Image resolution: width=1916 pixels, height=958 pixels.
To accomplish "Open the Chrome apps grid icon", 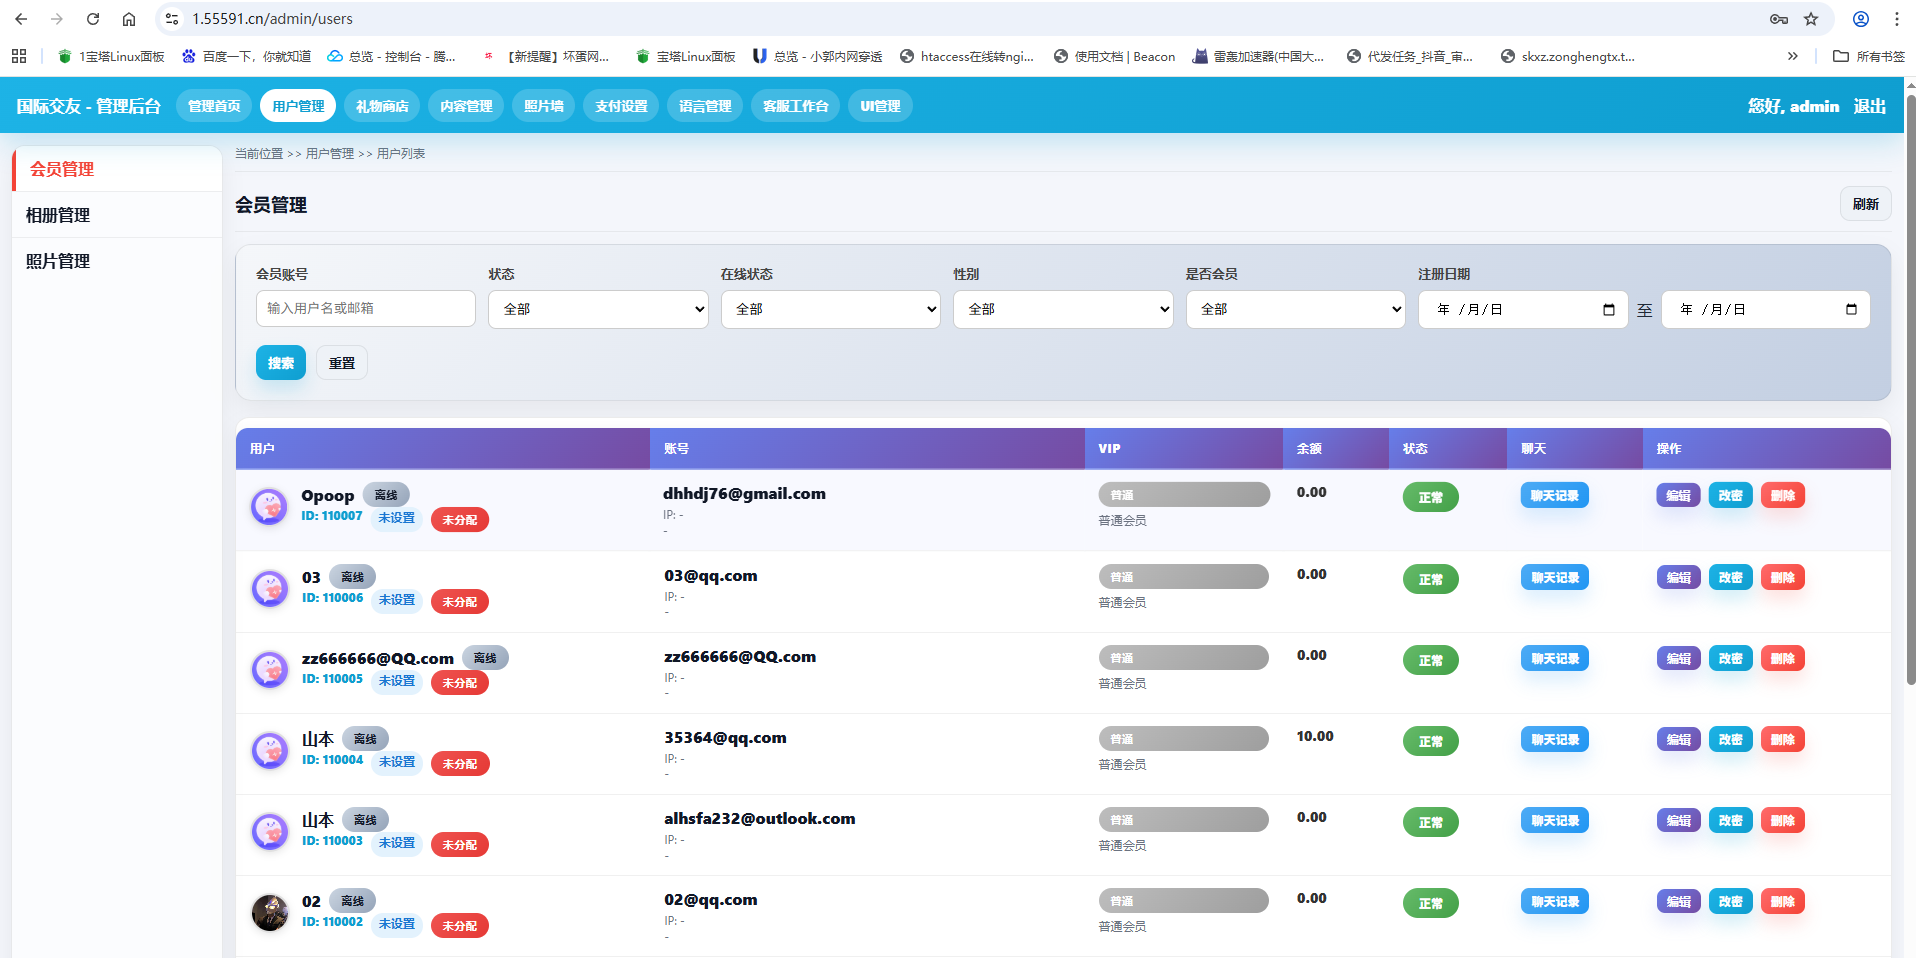I will tap(19, 56).
